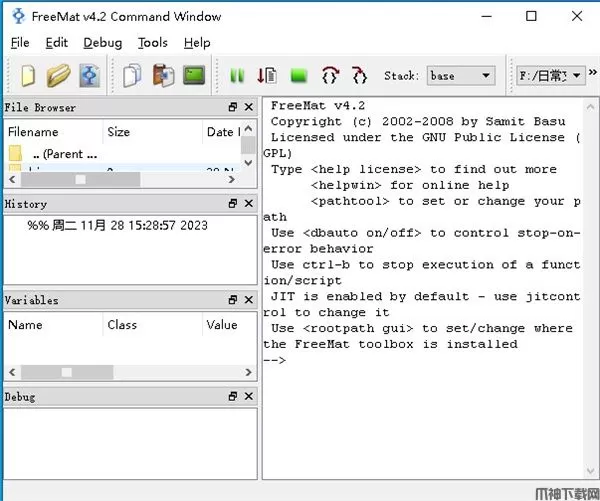Open the current directory path dropdown
The height and width of the screenshot is (501, 600).
(550, 76)
